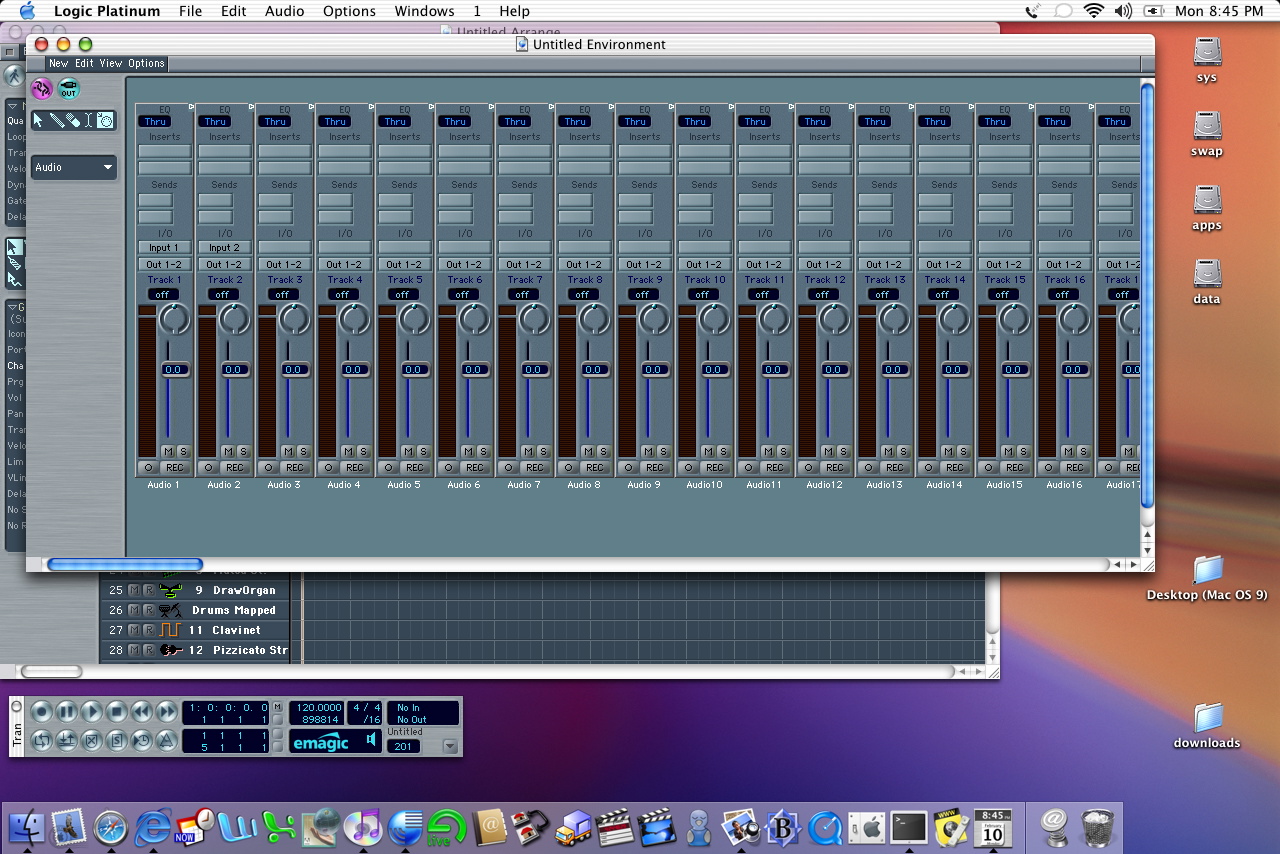Select the Eraser tool in Environment toolbox
Image resolution: width=1280 pixels, height=854 pixels.
[72, 121]
